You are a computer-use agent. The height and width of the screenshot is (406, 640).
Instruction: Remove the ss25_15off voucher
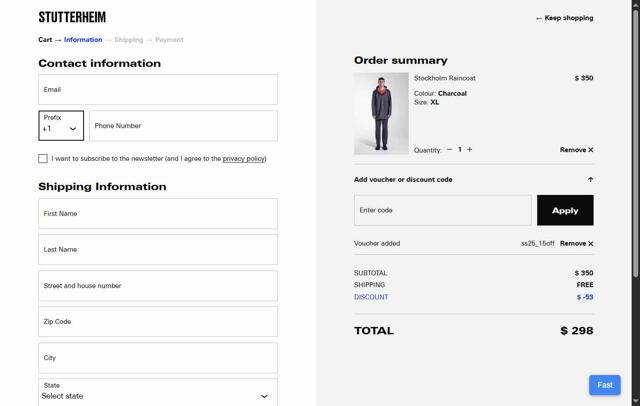pyautogui.click(x=576, y=243)
